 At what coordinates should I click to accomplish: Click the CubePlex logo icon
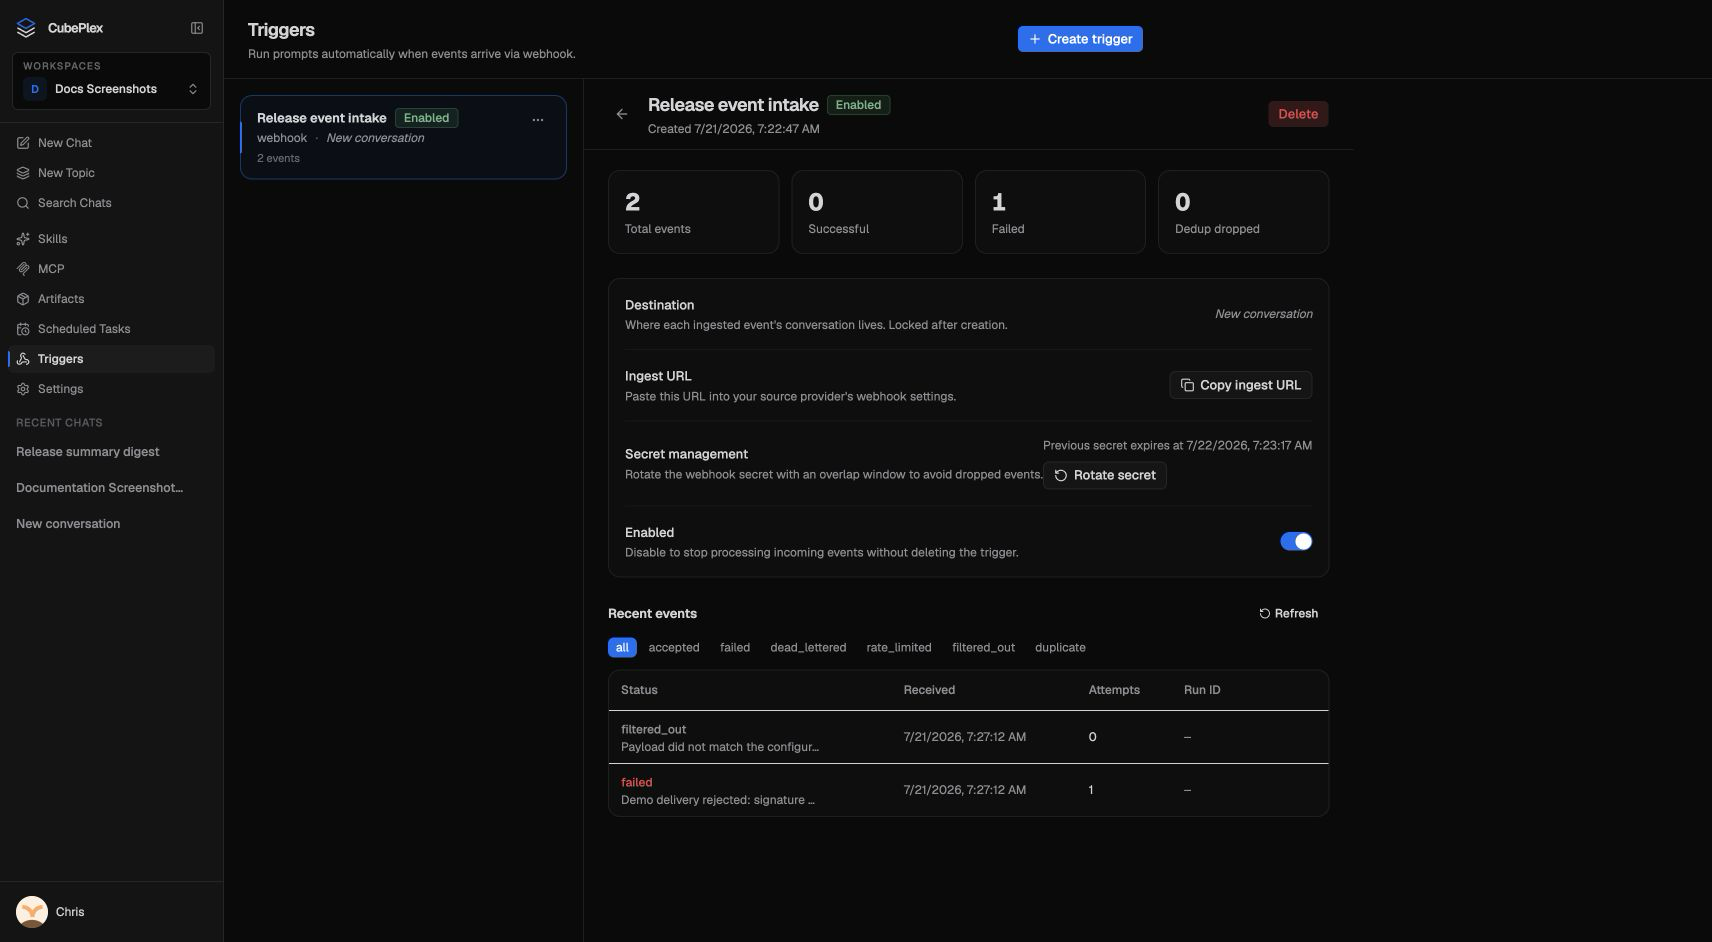coord(26,28)
